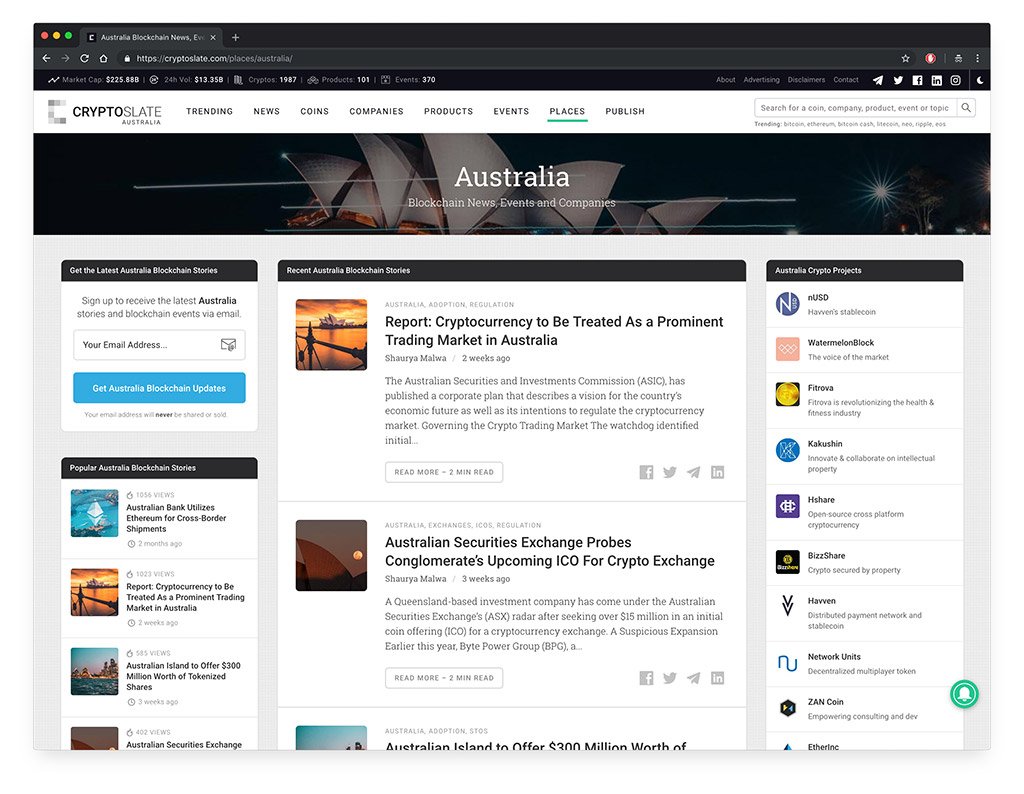Open the green live chat bubble

963,694
